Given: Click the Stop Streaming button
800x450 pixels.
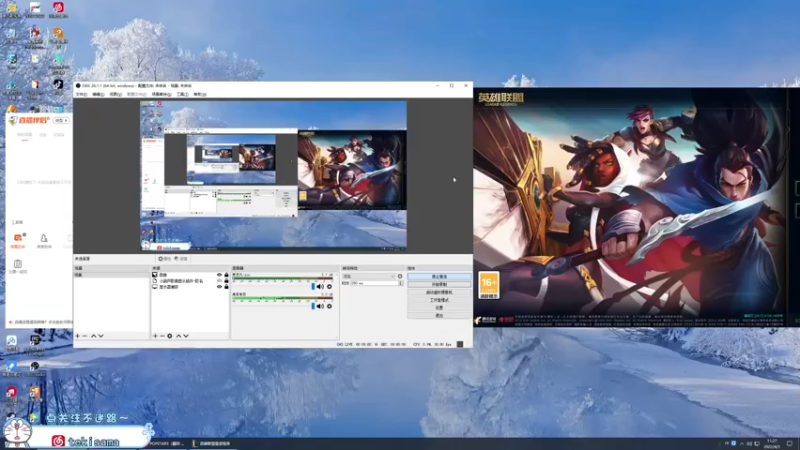Looking at the screenshot, I should tap(439, 277).
